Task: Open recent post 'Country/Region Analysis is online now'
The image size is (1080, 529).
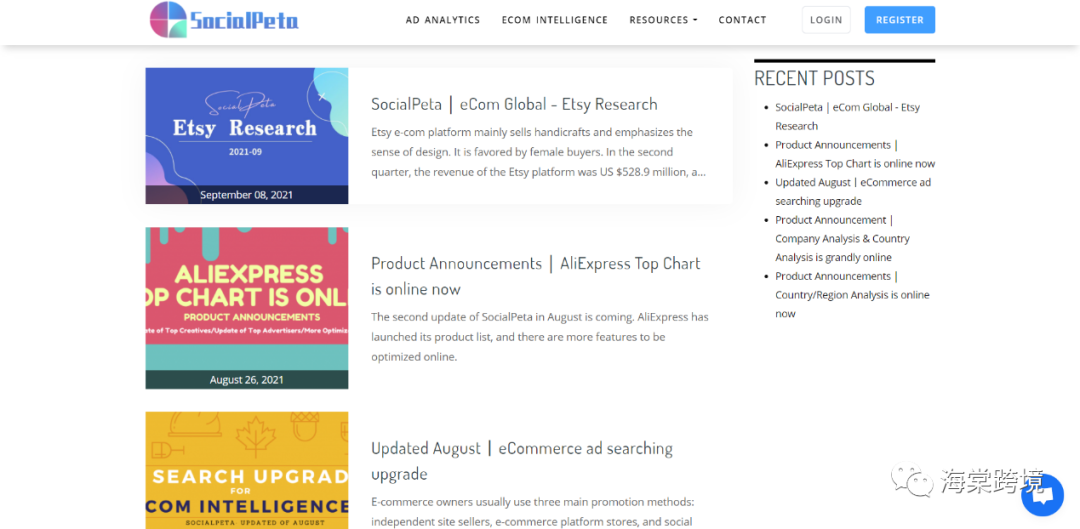Action: 852,295
